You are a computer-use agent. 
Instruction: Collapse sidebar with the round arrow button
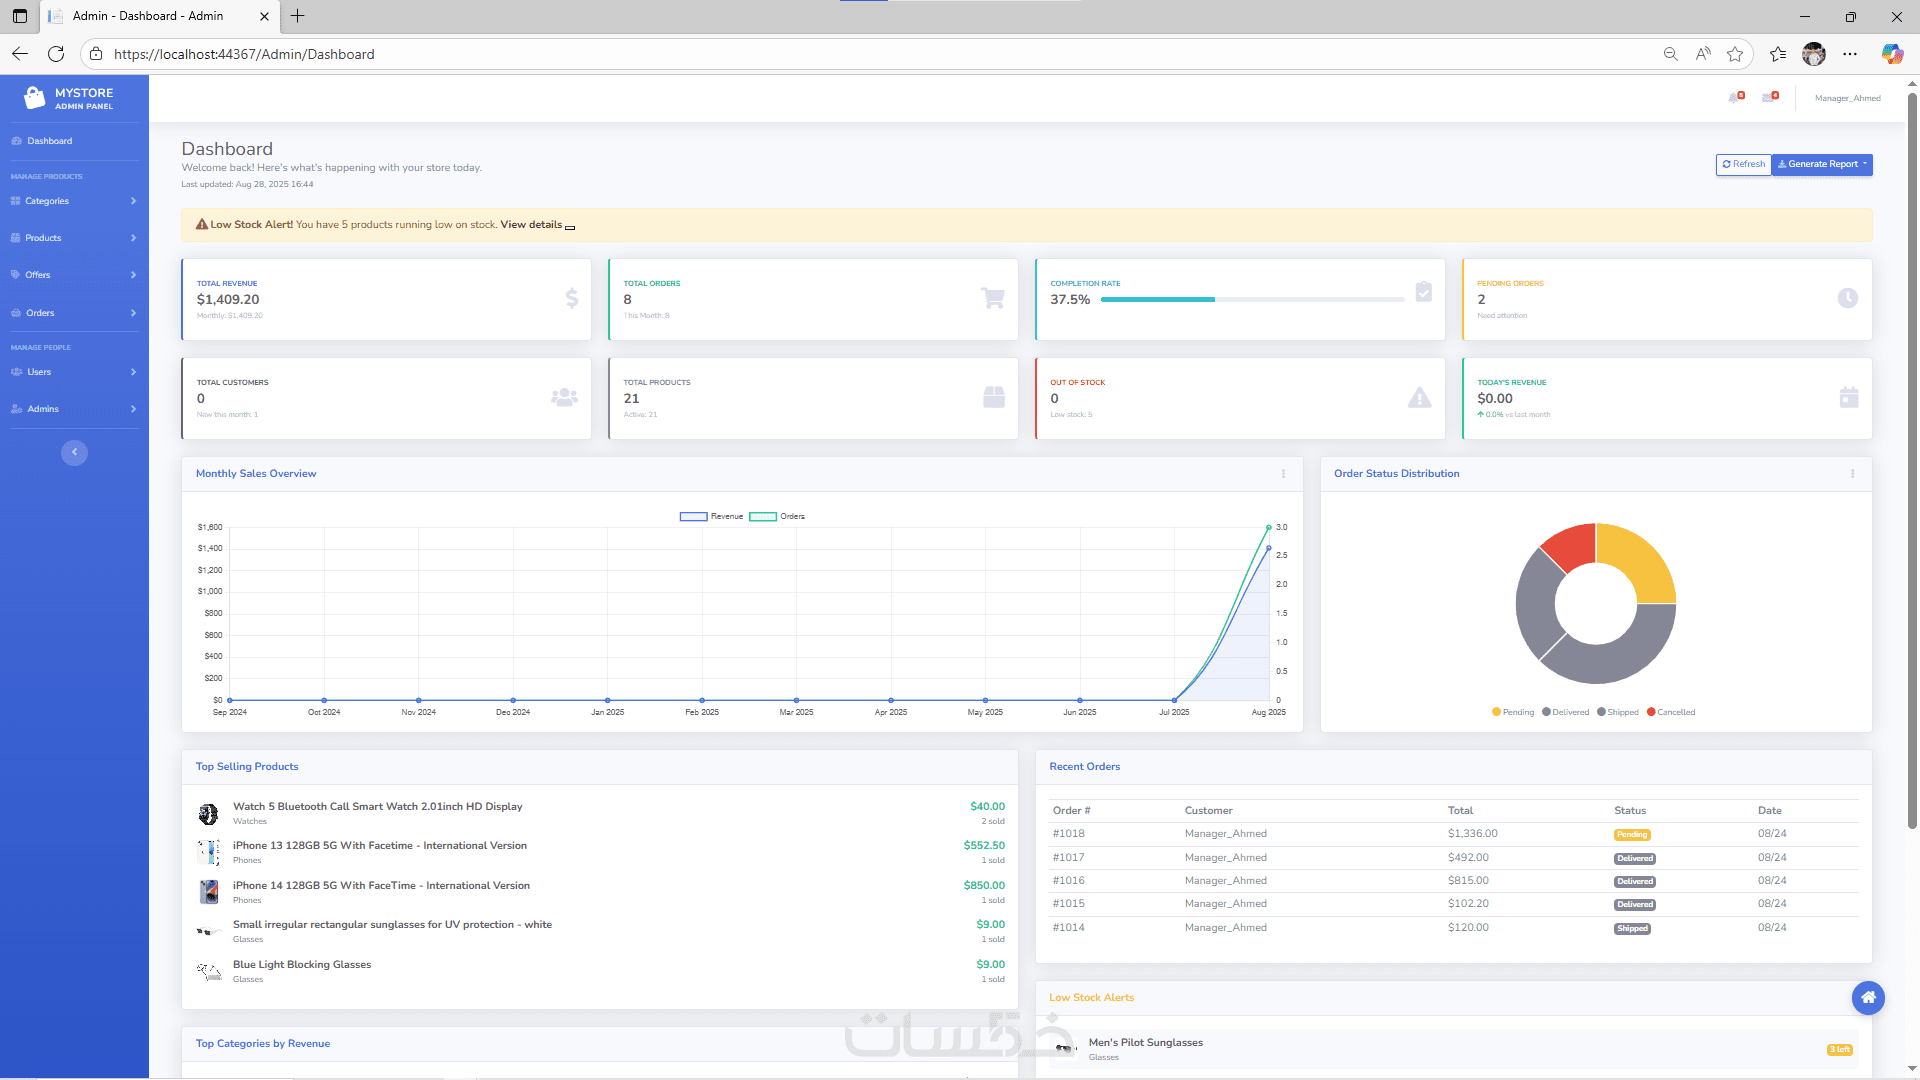(x=74, y=452)
